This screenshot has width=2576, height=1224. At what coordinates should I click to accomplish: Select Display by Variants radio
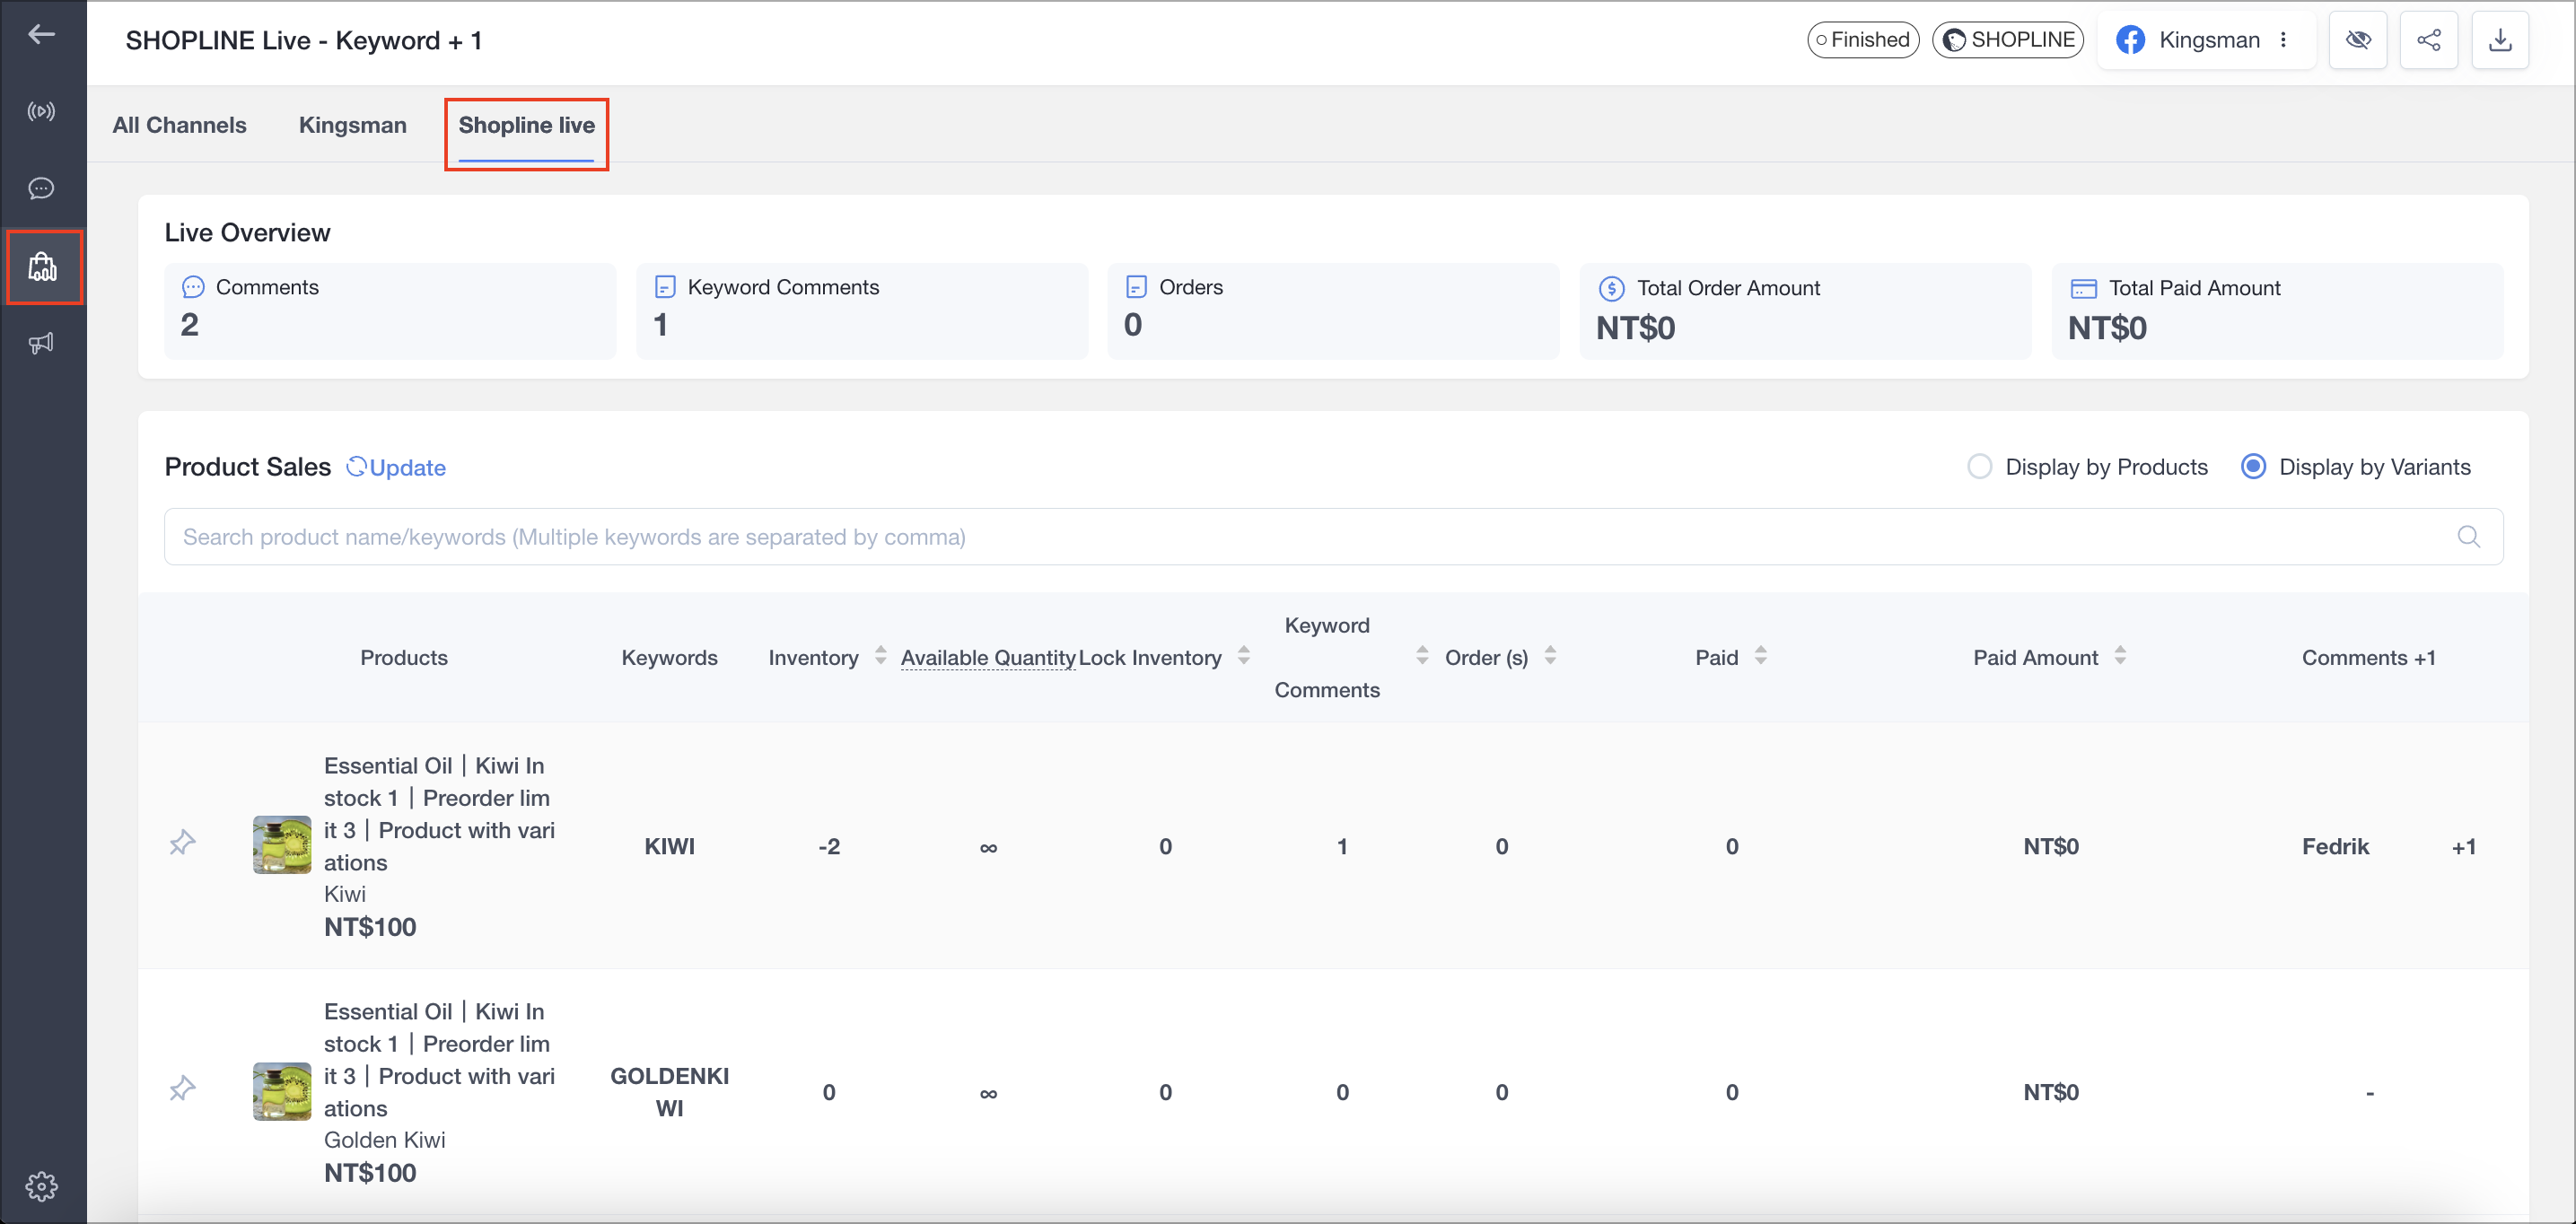tap(2253, 467)
